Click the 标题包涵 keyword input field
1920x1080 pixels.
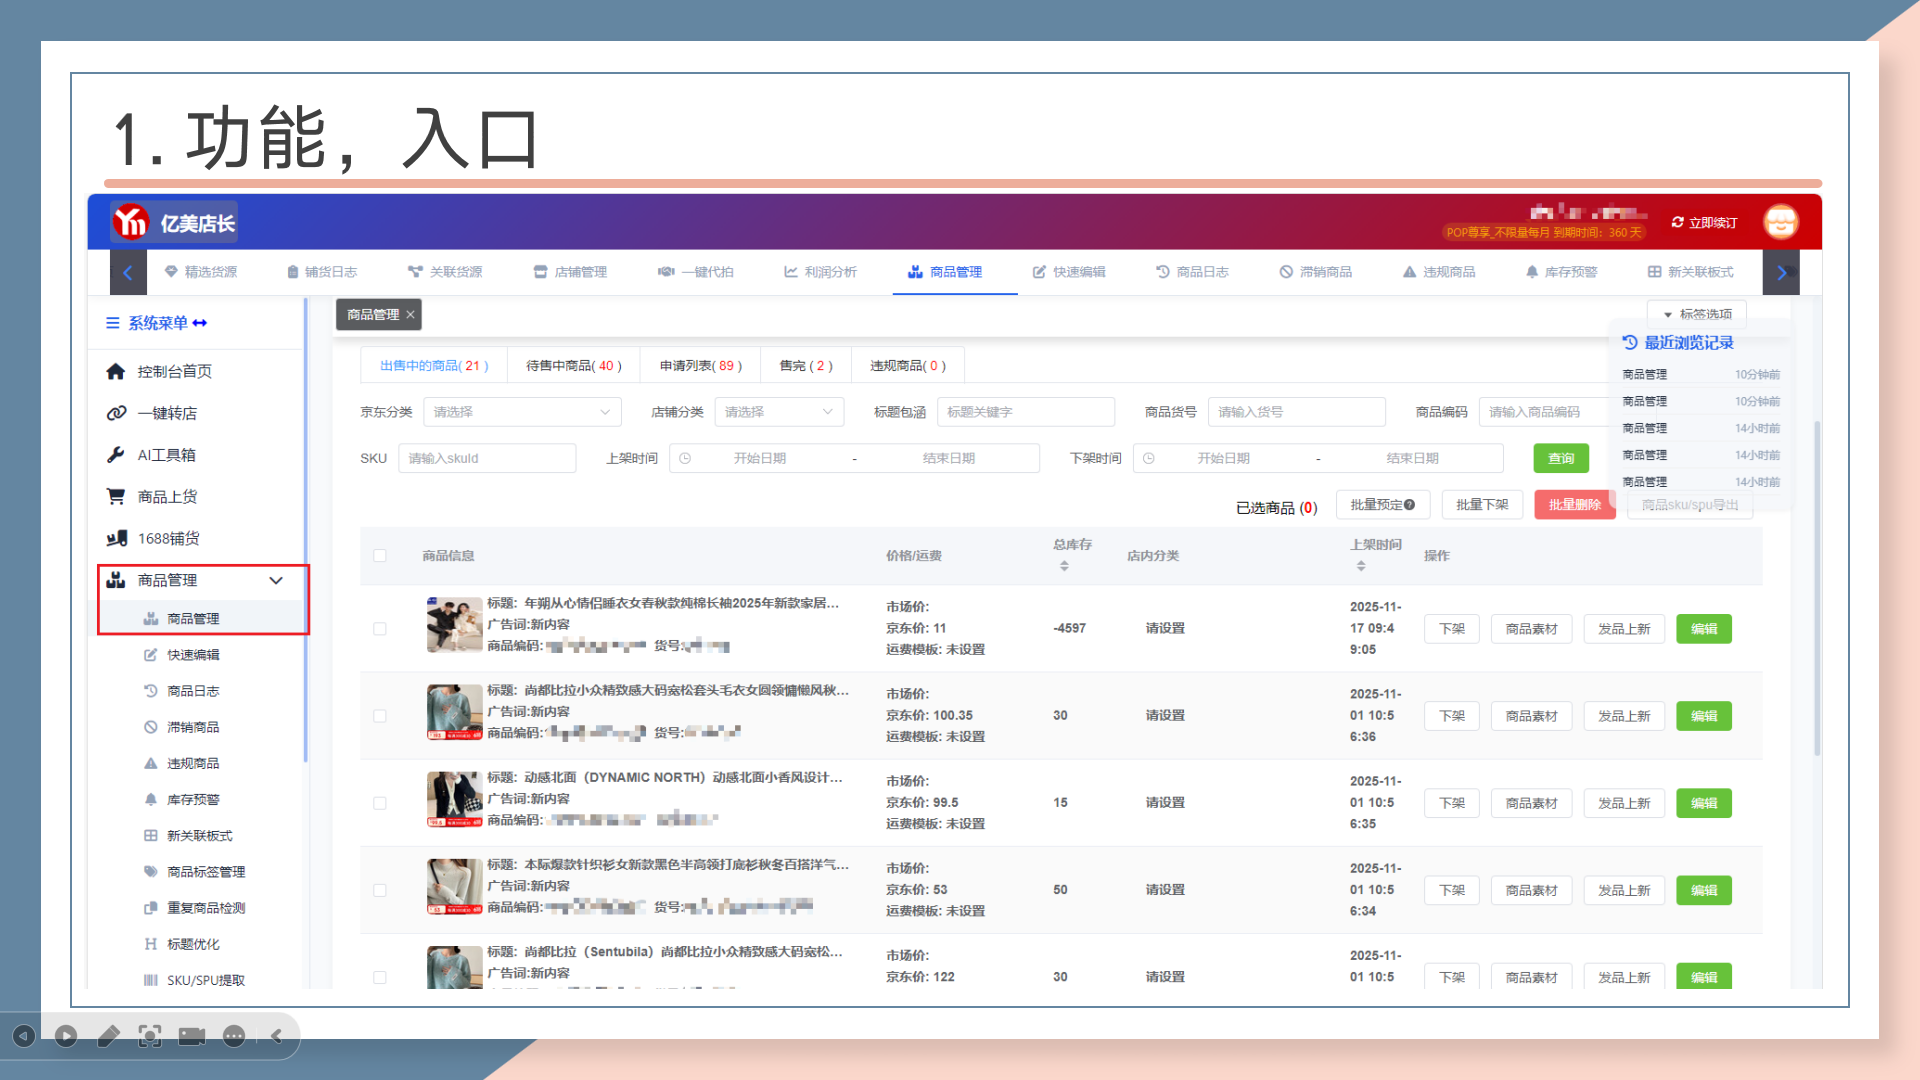(x=1025, y=412)
